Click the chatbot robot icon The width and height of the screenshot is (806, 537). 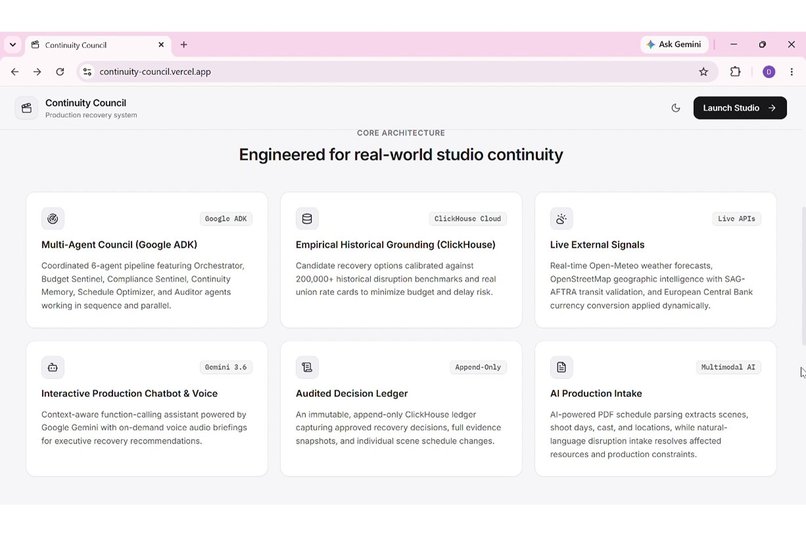tap(52, 367)
